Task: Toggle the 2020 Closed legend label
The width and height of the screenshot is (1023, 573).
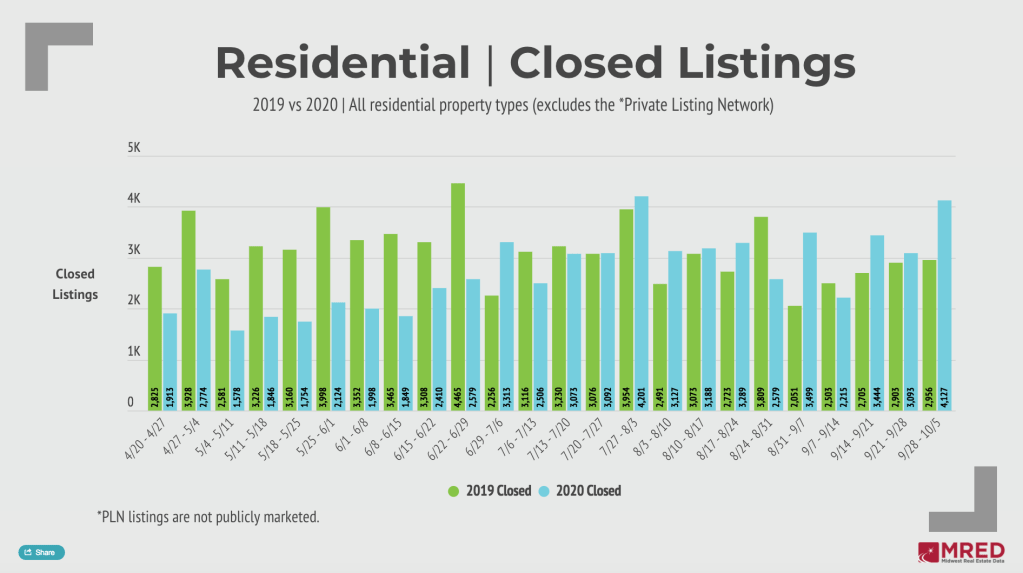Action: coord(586,491)
